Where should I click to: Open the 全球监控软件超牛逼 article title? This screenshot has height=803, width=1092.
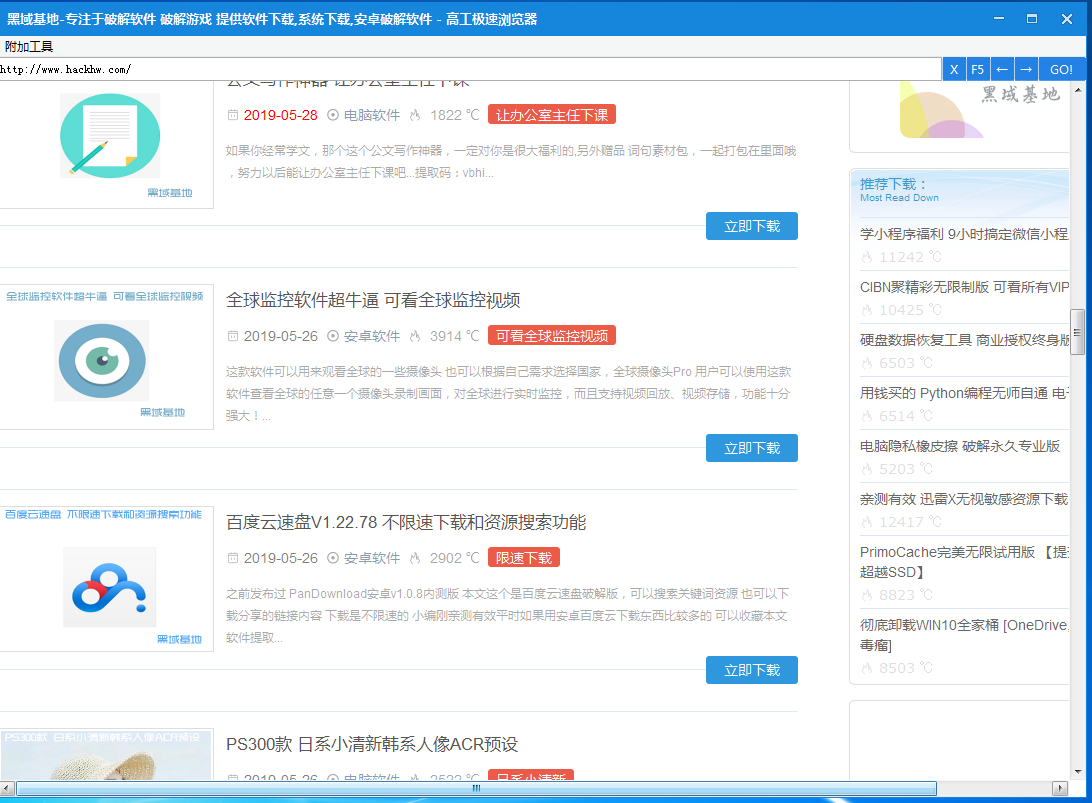373,300
